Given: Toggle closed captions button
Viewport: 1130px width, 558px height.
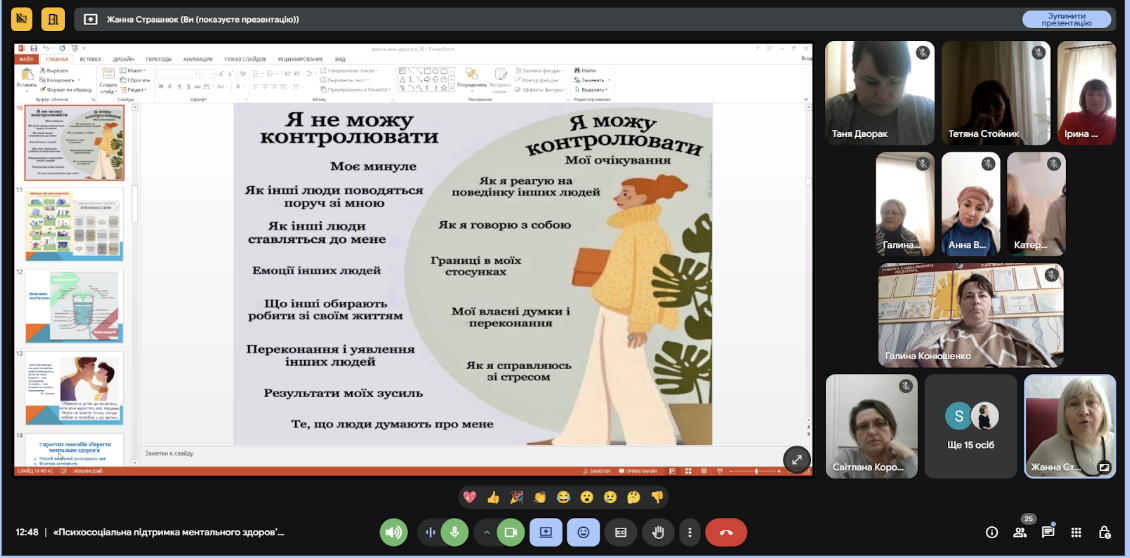Looking at the screenshot, I should 620,533.
